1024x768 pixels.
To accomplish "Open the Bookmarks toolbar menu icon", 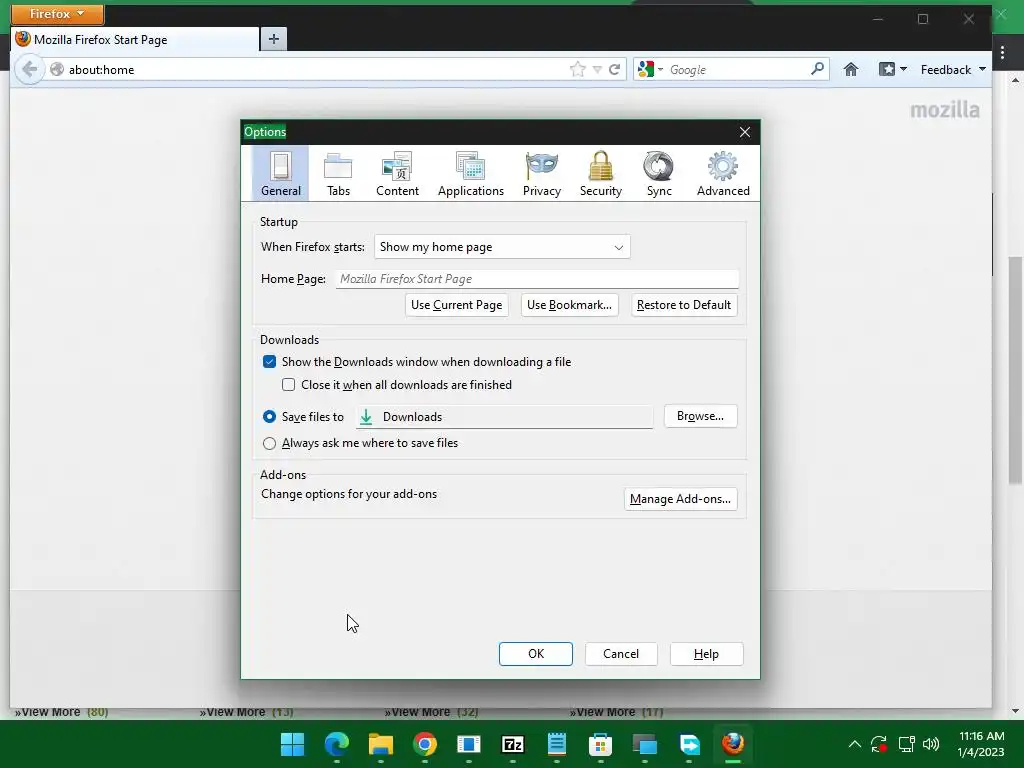I will 892,69.
